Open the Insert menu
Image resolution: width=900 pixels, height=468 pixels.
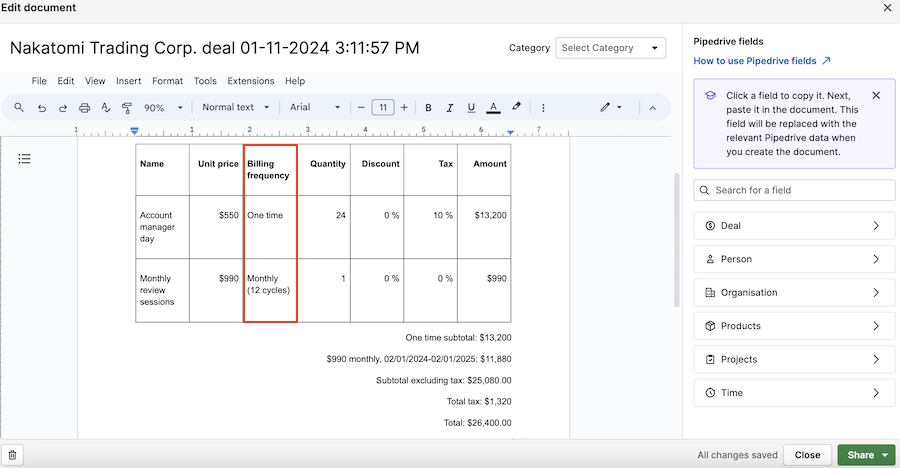pos(129,81)
